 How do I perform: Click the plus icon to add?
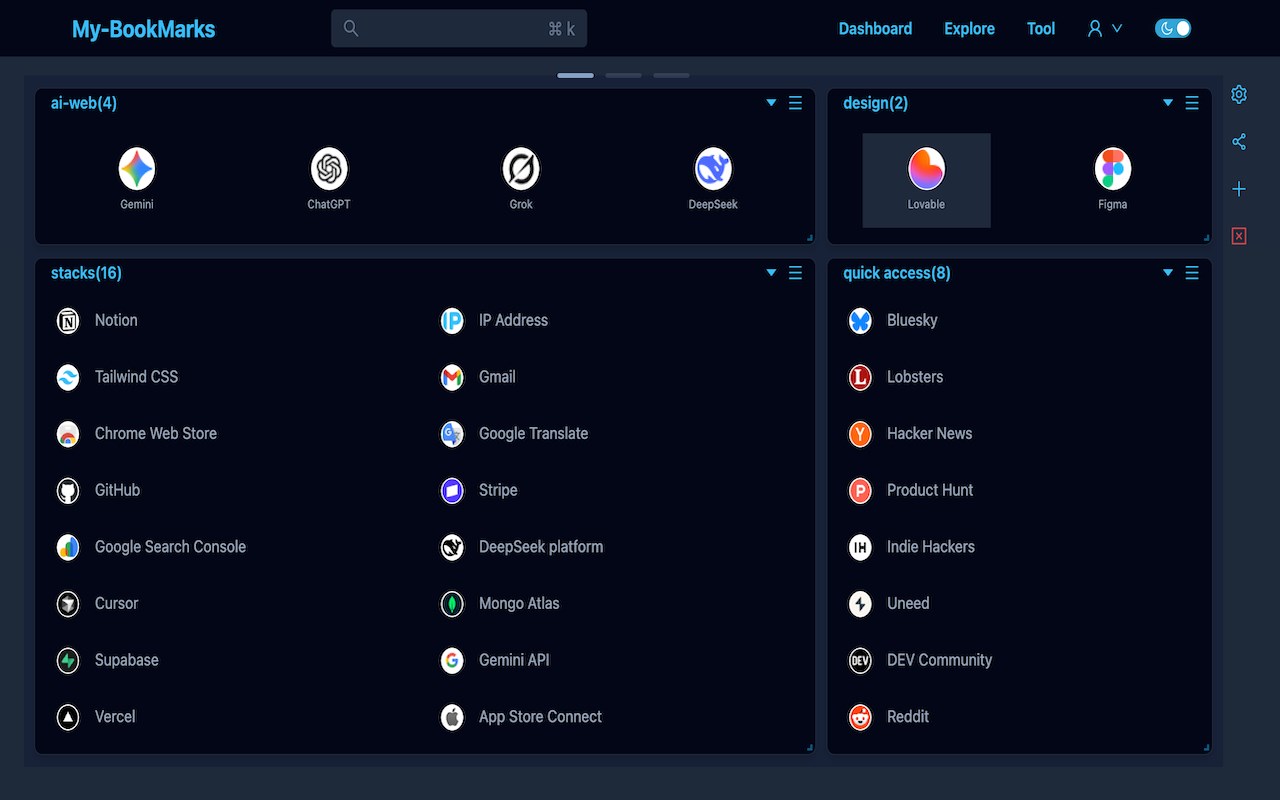click(x=1239, y=189)
